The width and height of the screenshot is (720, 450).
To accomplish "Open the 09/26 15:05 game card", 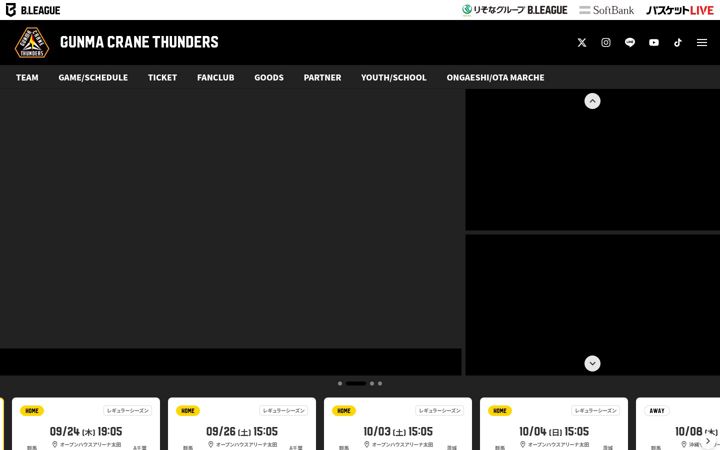I will [x=242, y=424].
